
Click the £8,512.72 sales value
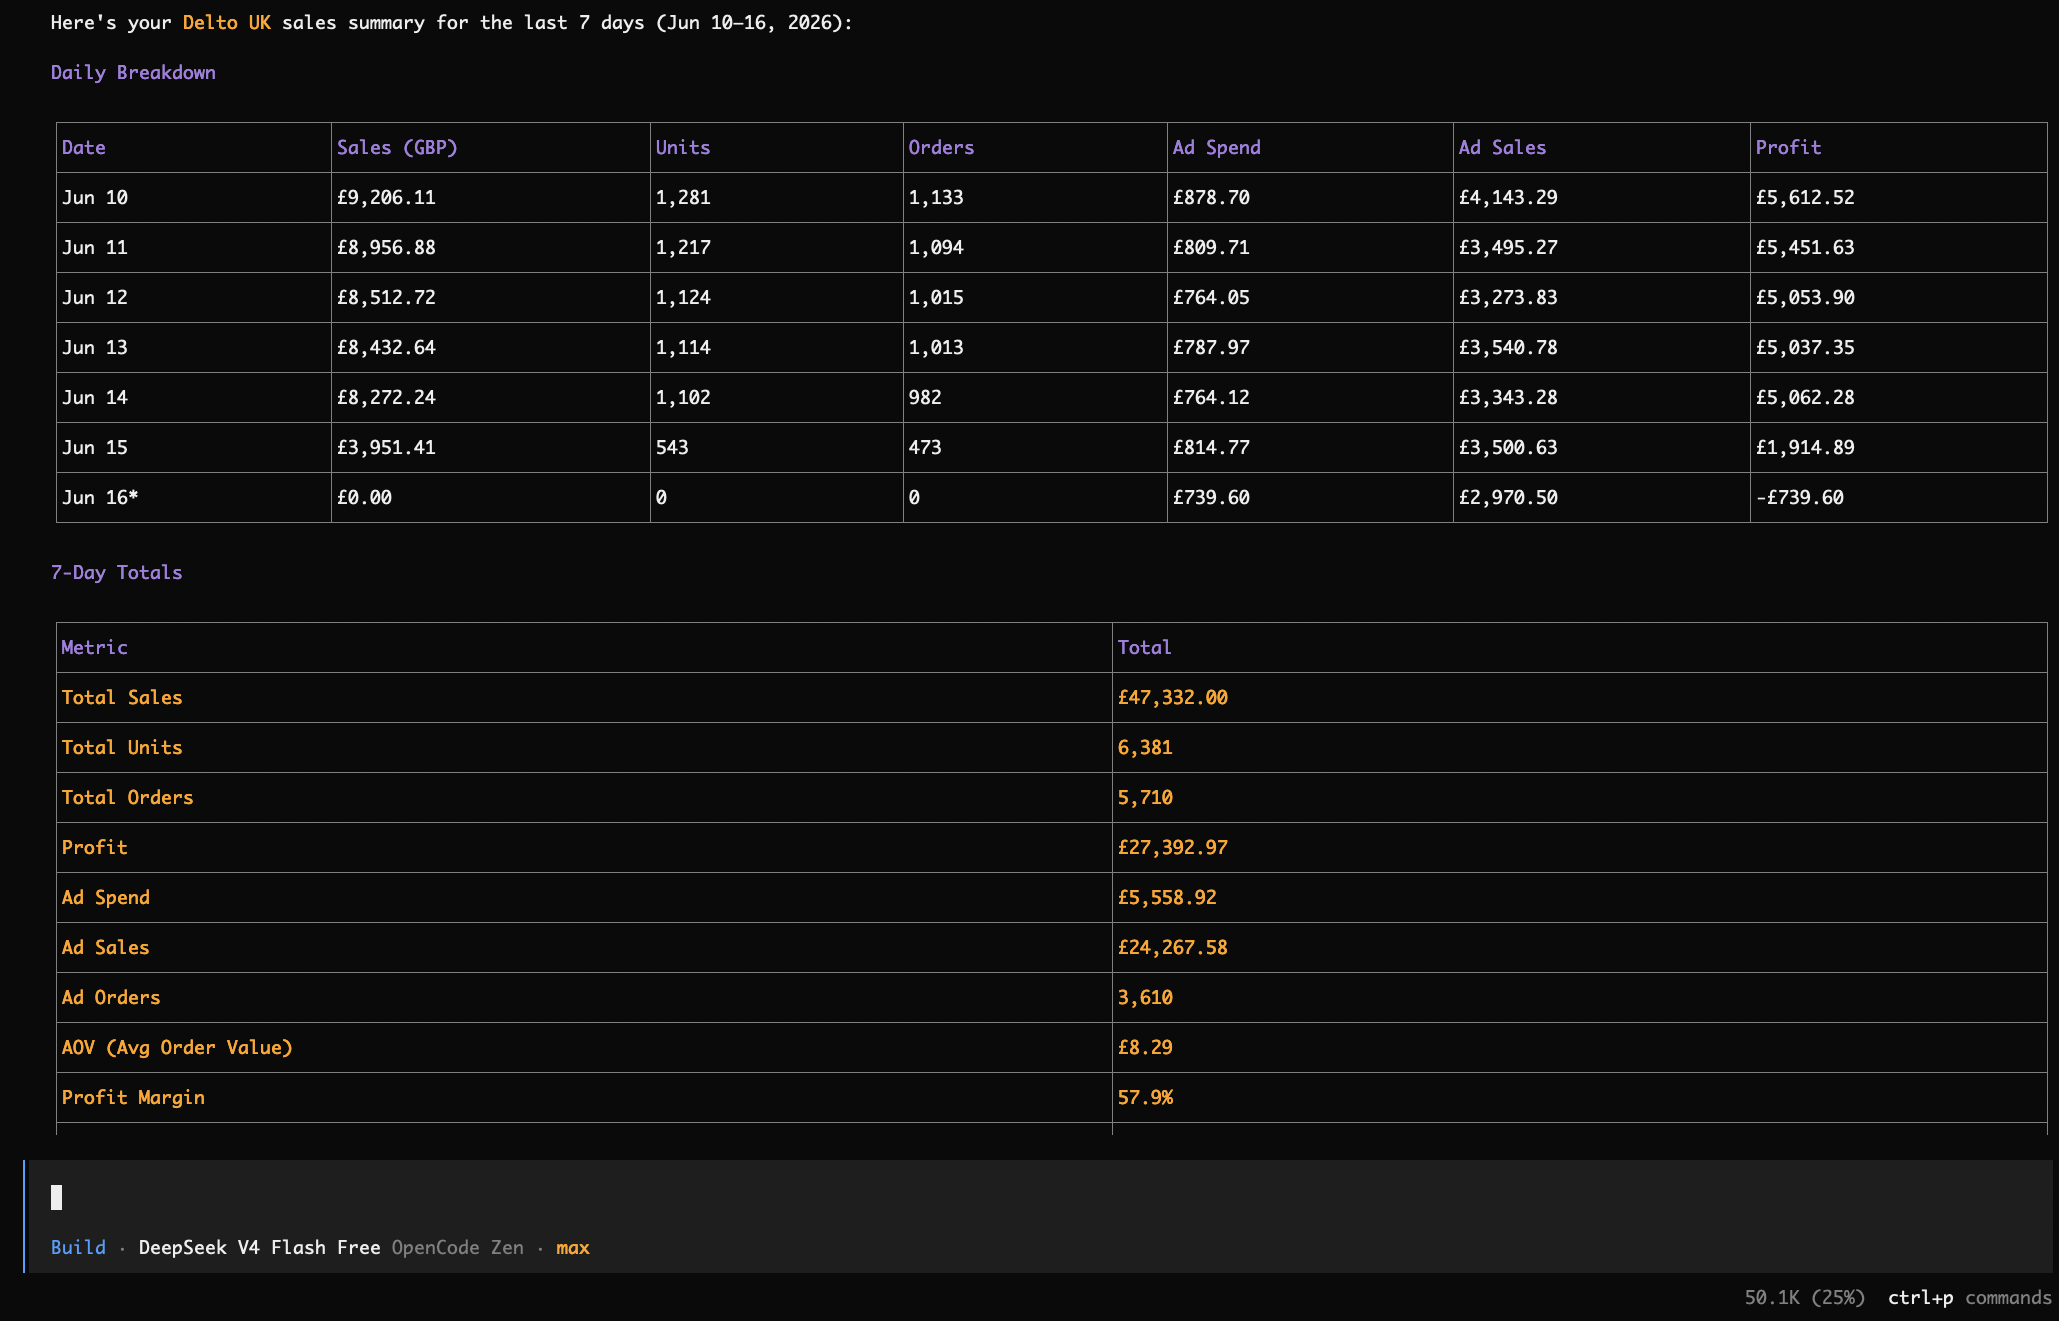386,297
